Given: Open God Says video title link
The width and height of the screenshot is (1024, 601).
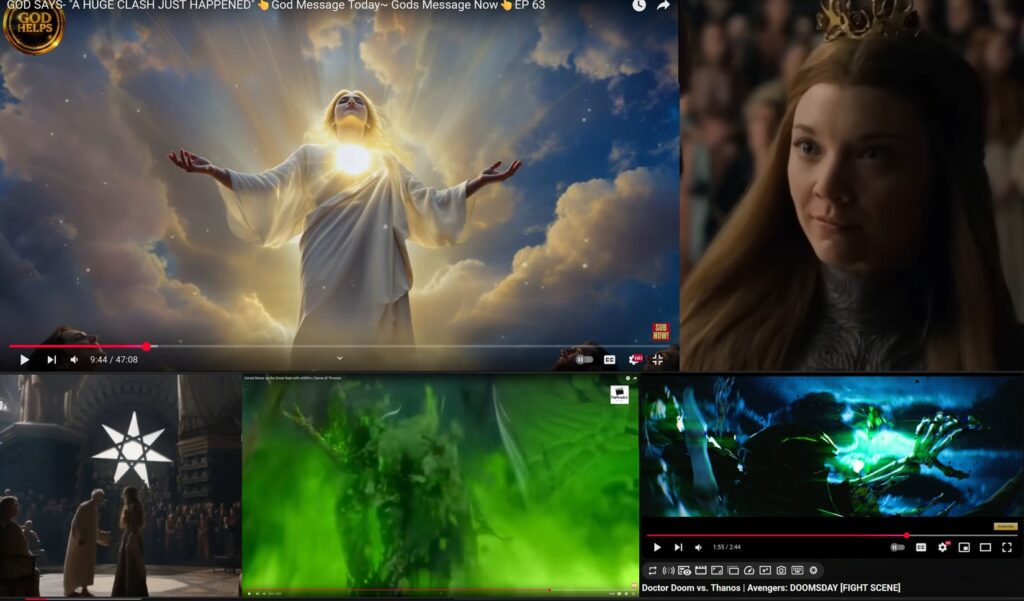Looking at the screenshot, I should pos(275,5).
